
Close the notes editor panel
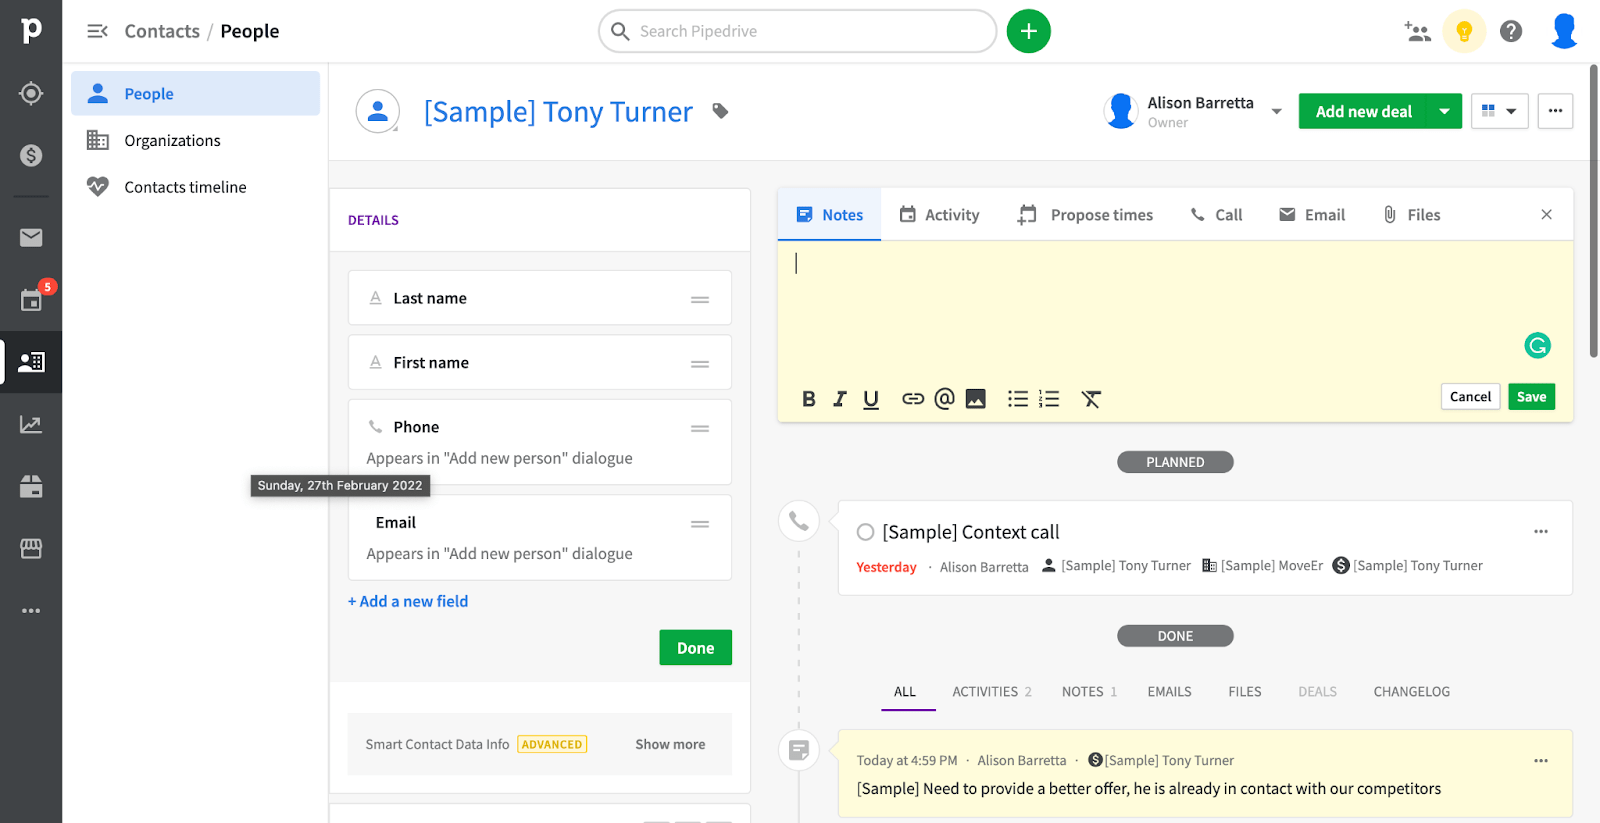(x=1546, y=214)
